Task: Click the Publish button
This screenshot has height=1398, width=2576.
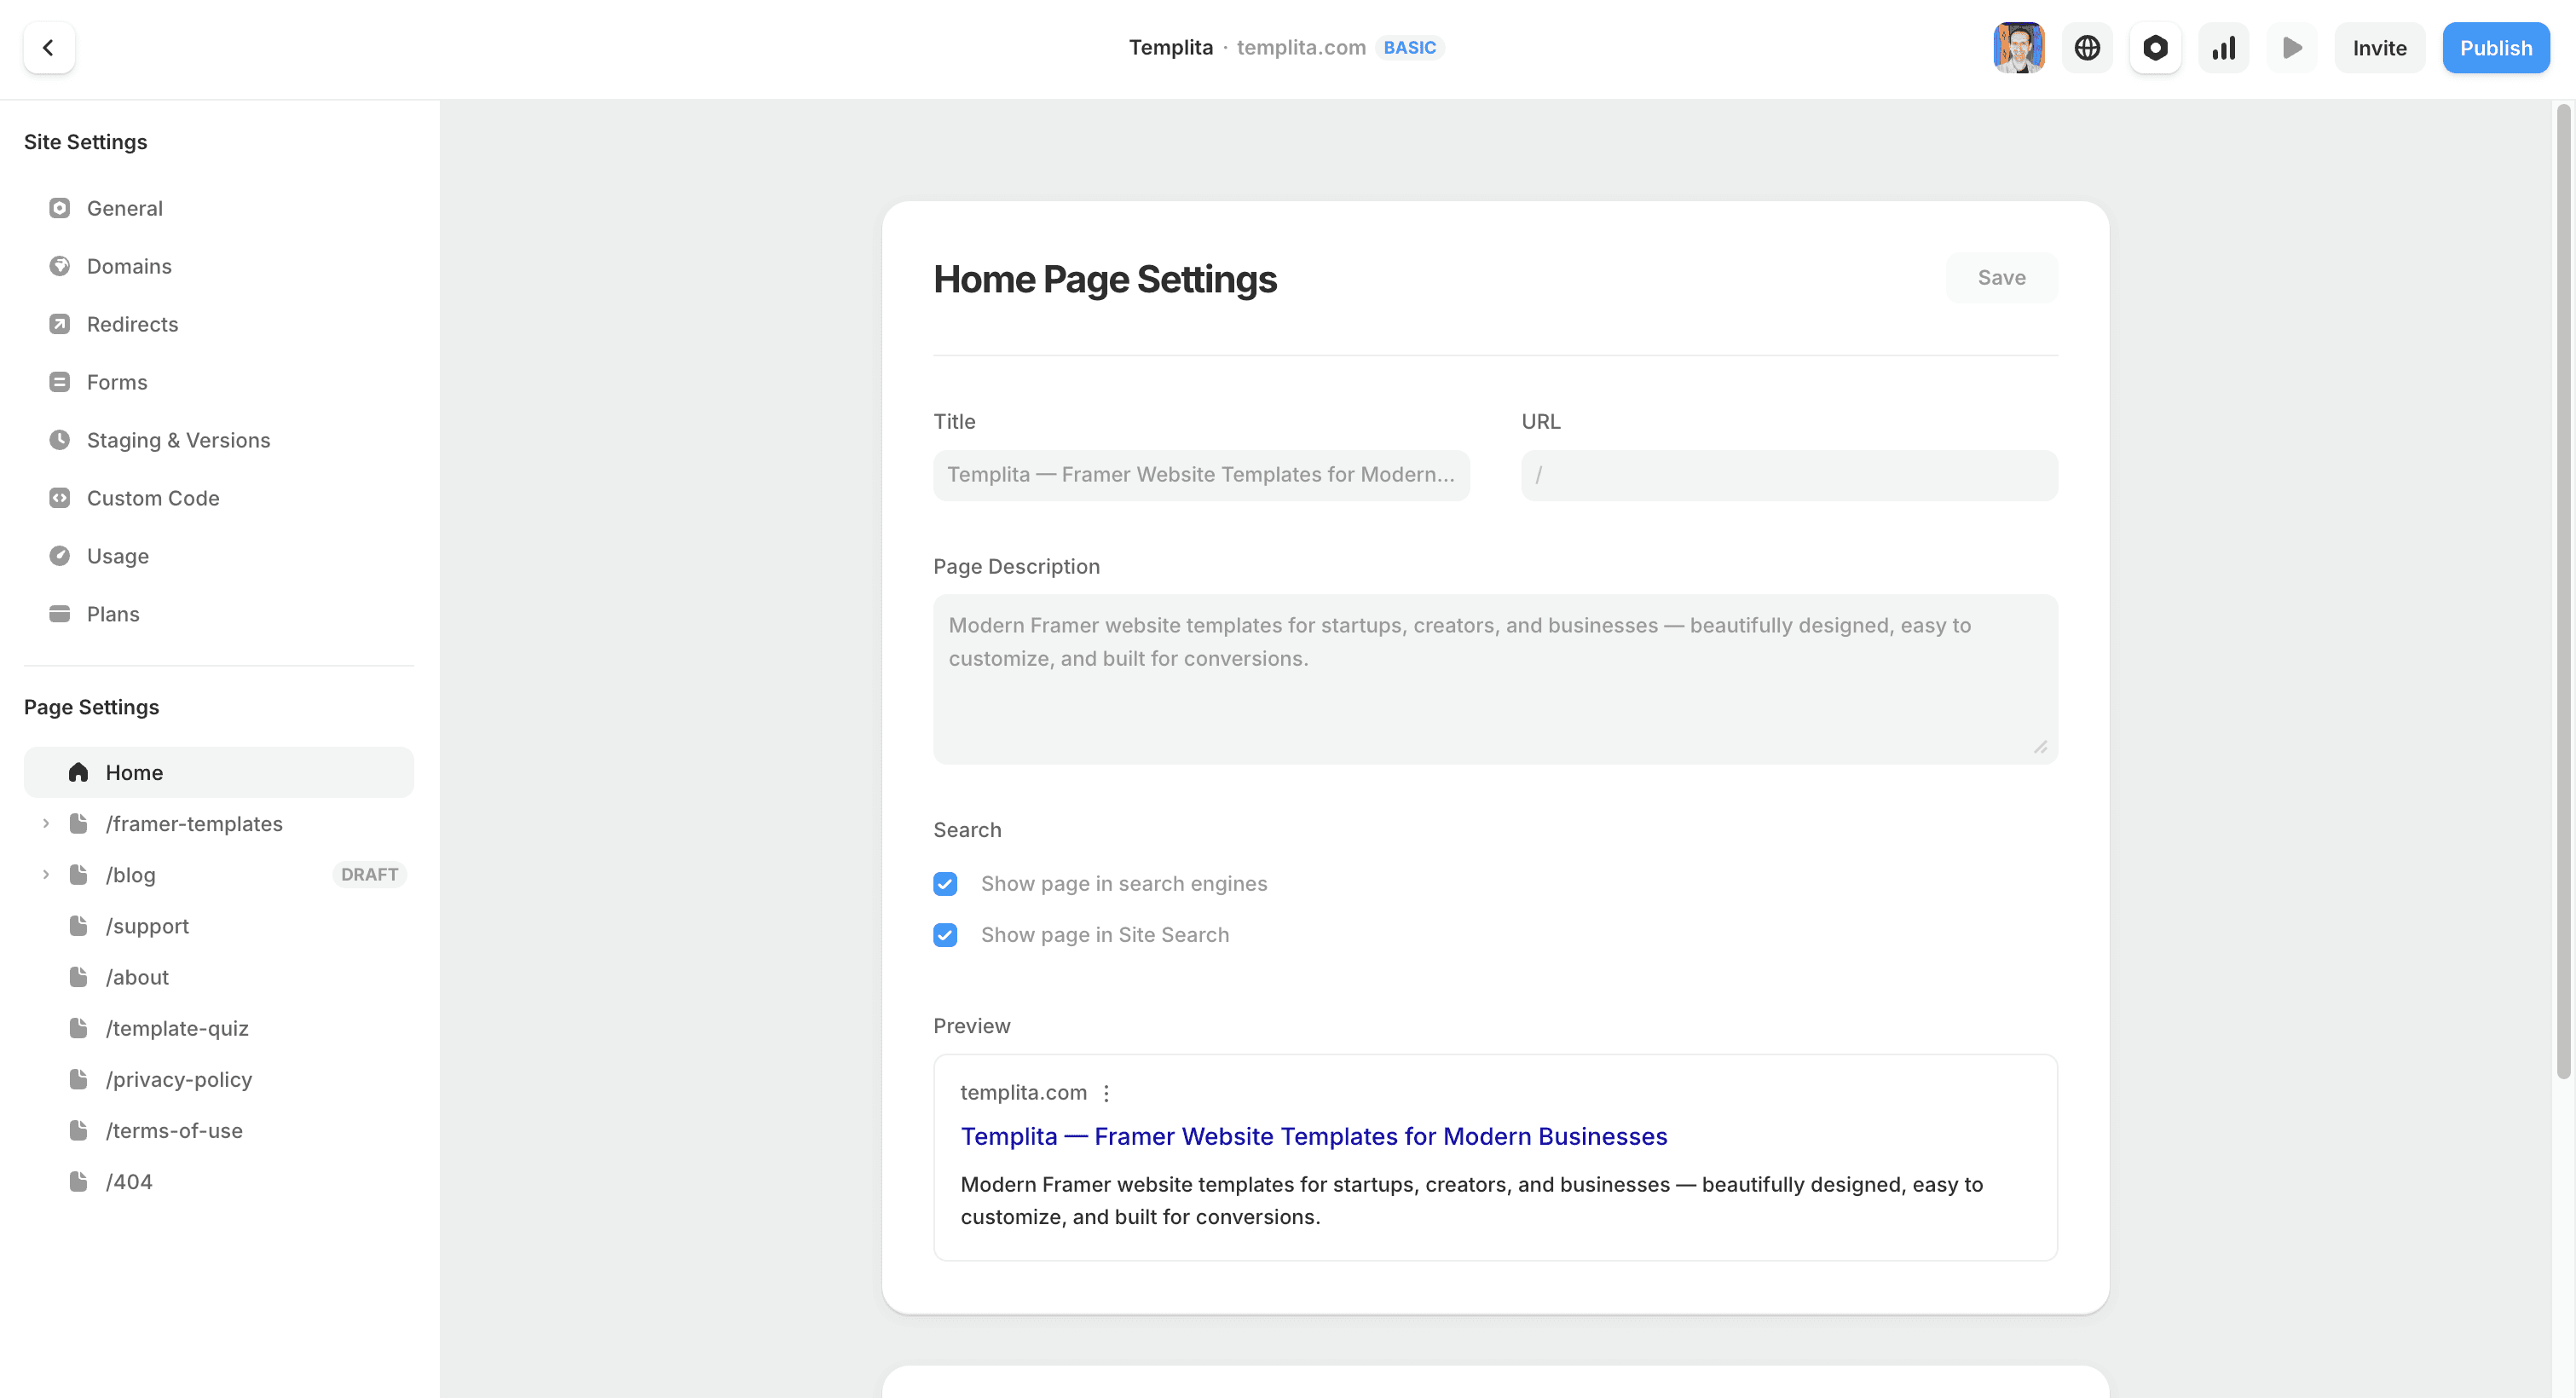Action: coord(2496,48)
